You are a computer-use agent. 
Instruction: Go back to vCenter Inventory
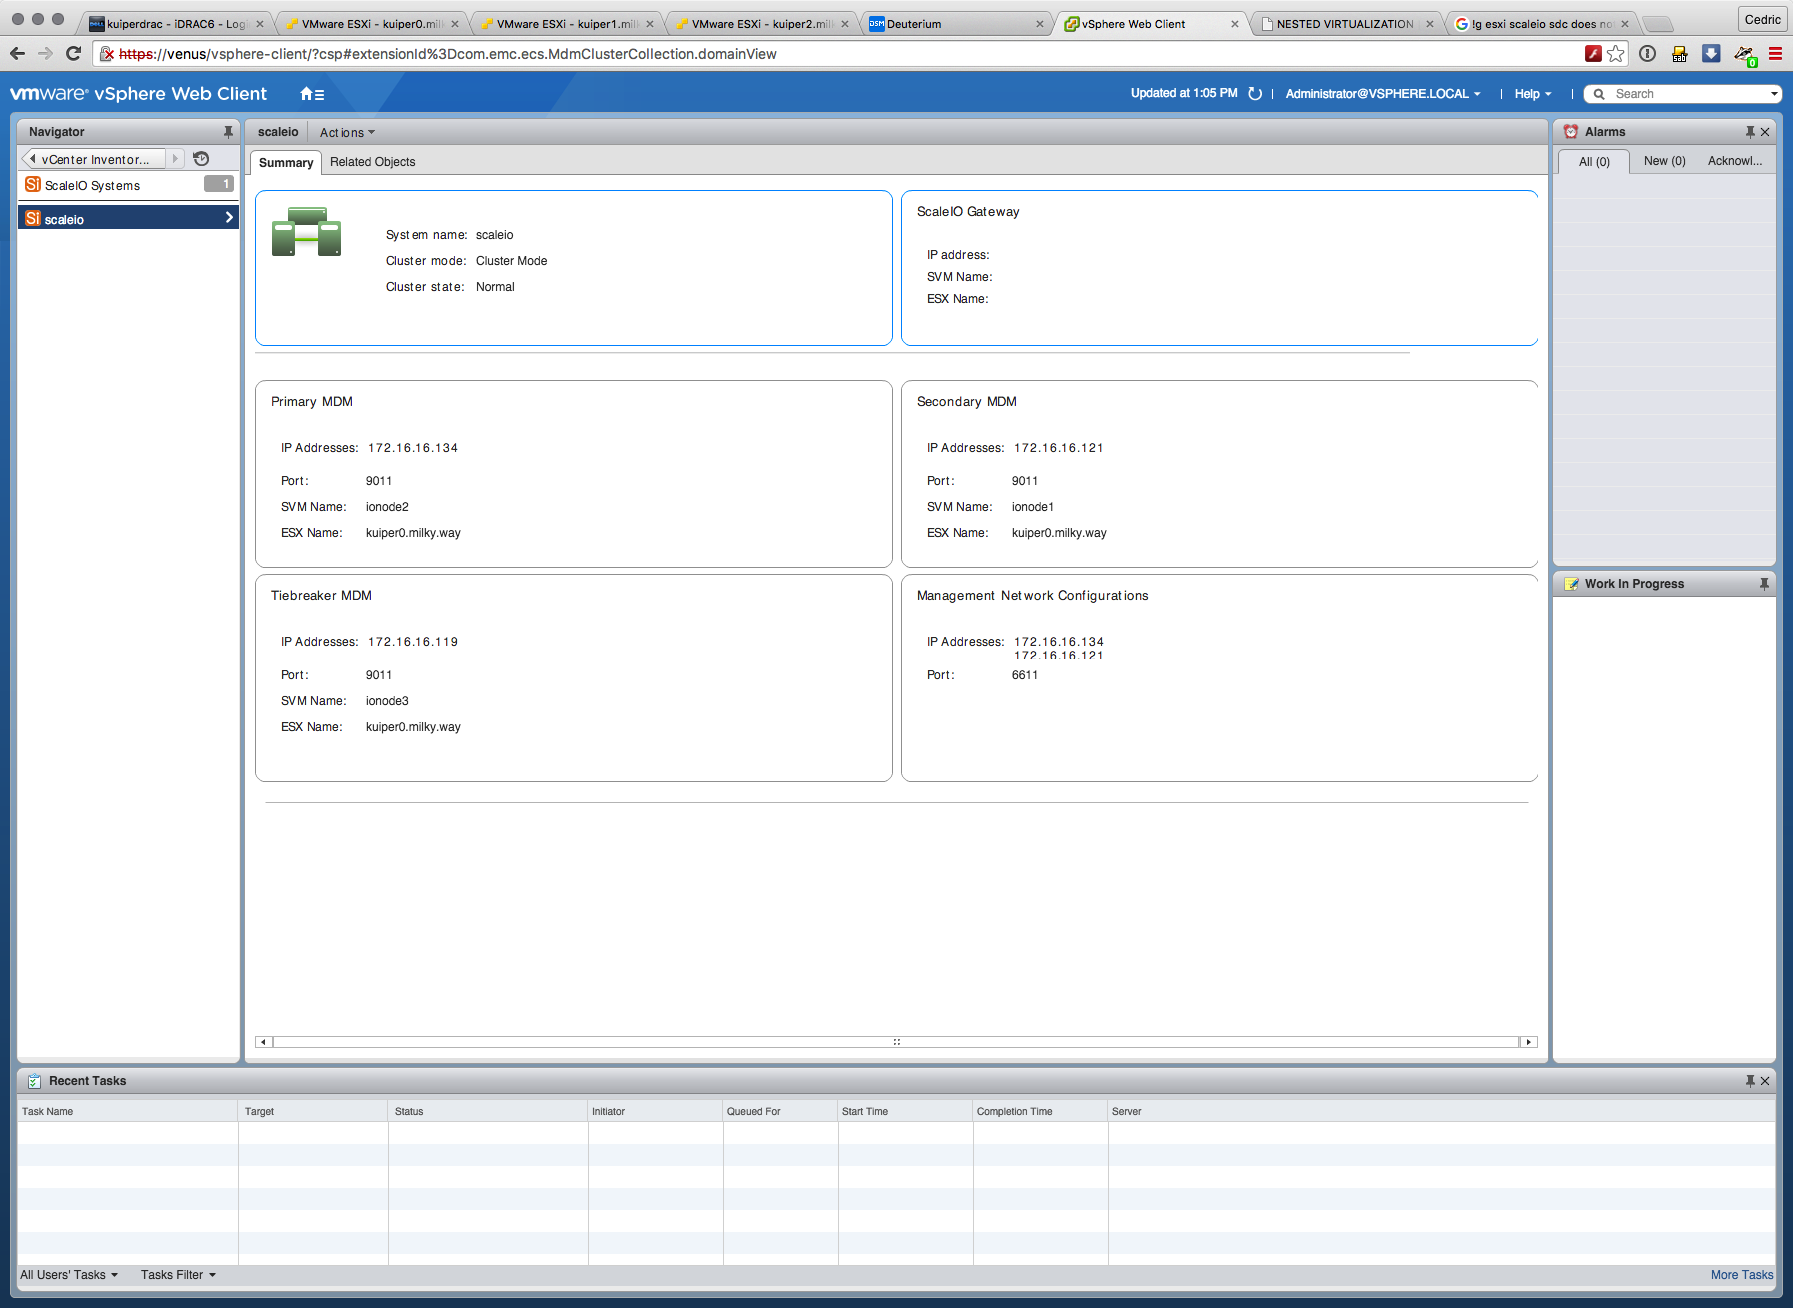pyautogui.click(x=92, y=159)
